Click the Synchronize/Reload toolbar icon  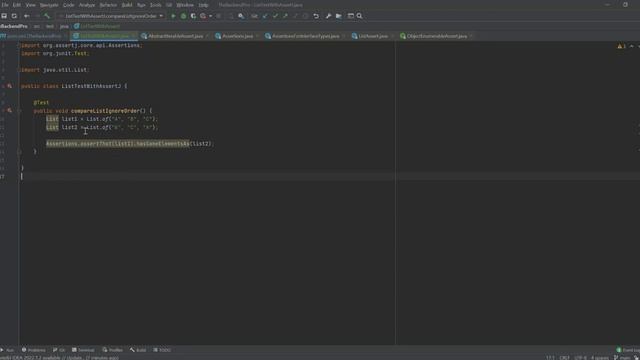click(x=14, y=16)
